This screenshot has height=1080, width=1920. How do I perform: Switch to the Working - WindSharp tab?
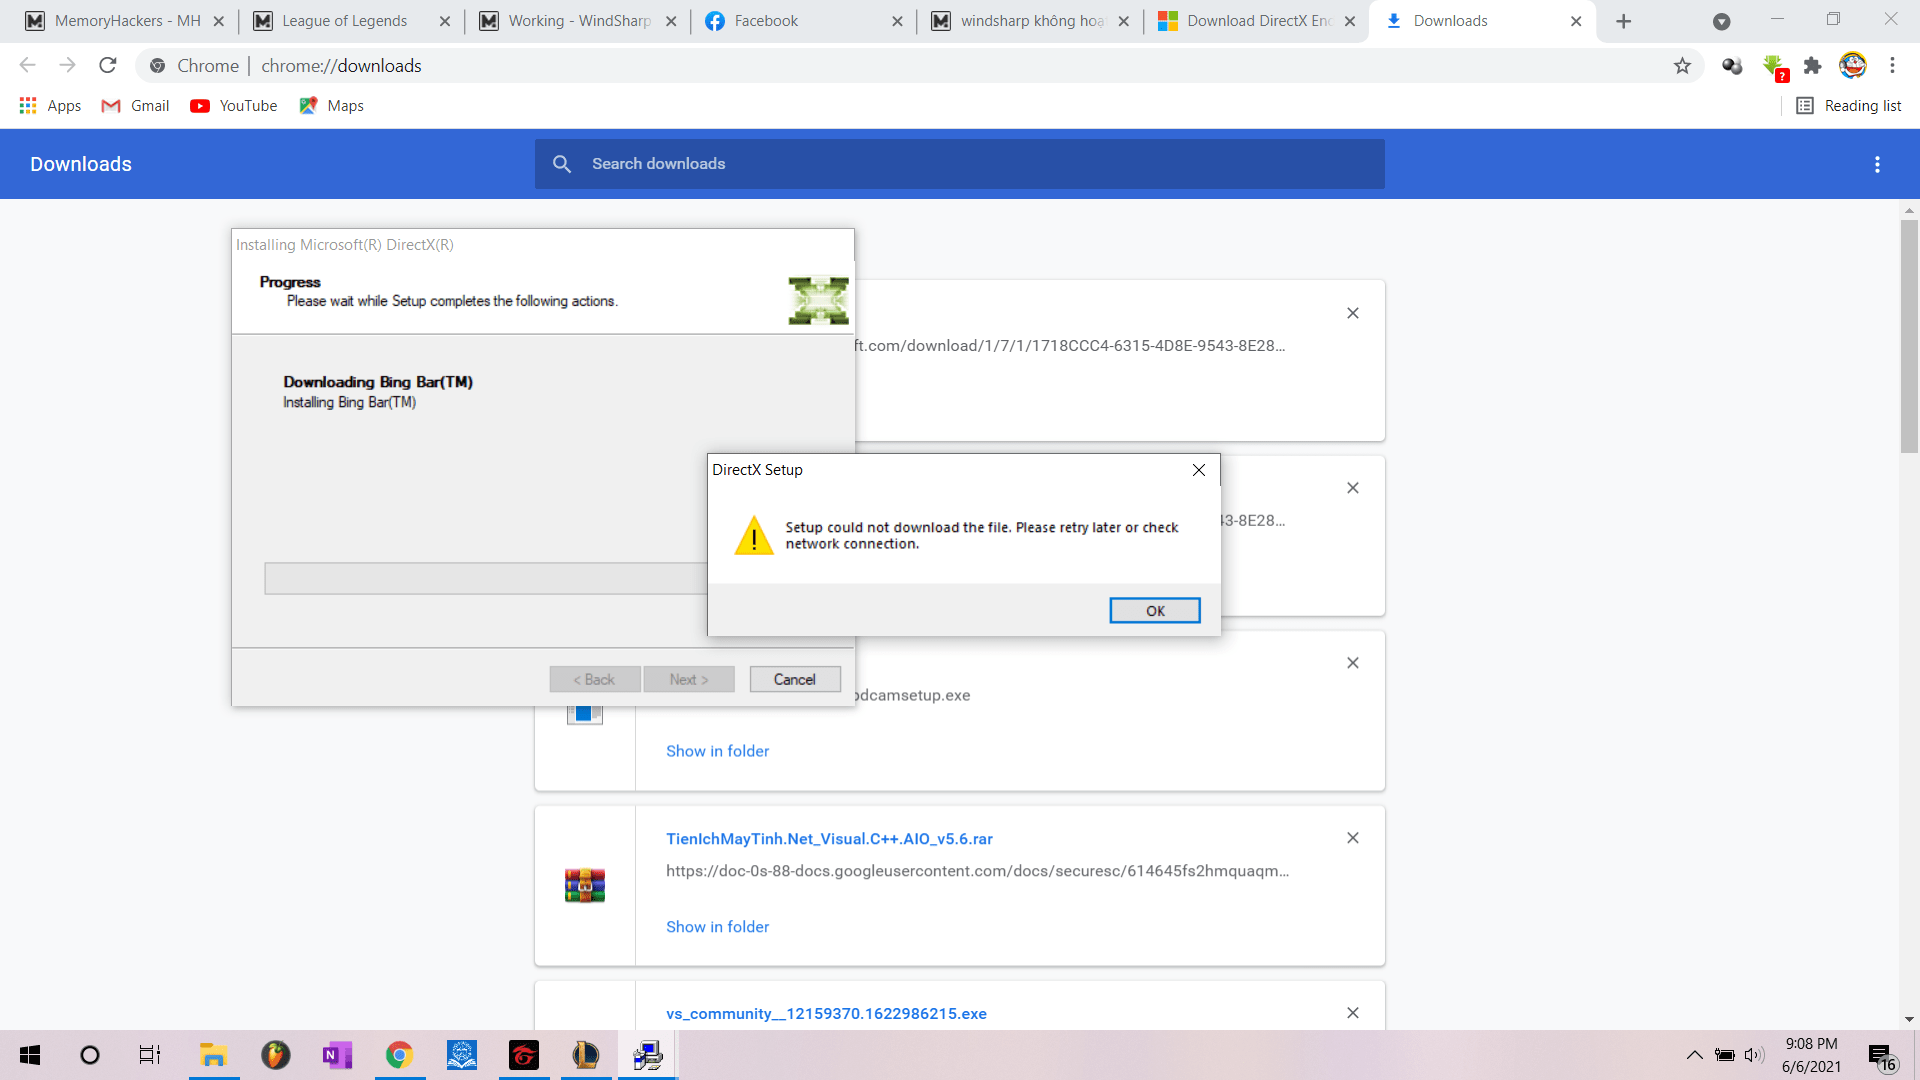(579, 21)
